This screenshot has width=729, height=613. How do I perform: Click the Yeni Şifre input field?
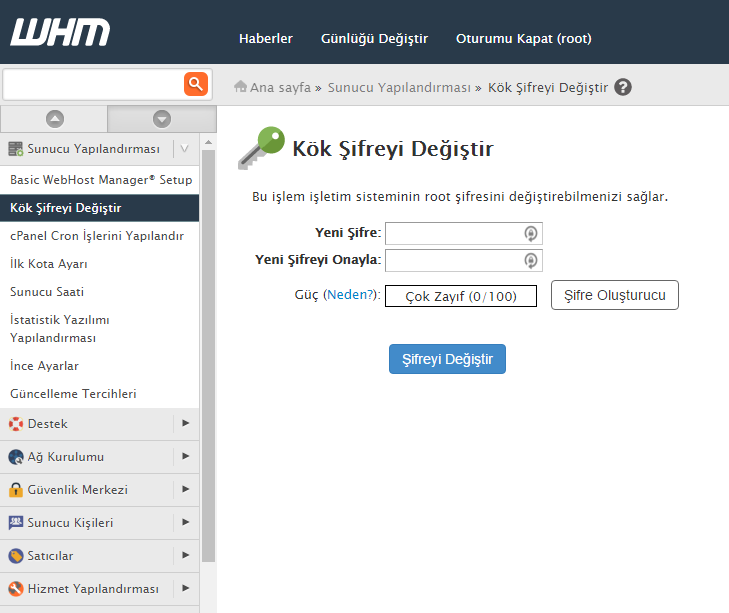coord(453,233)
